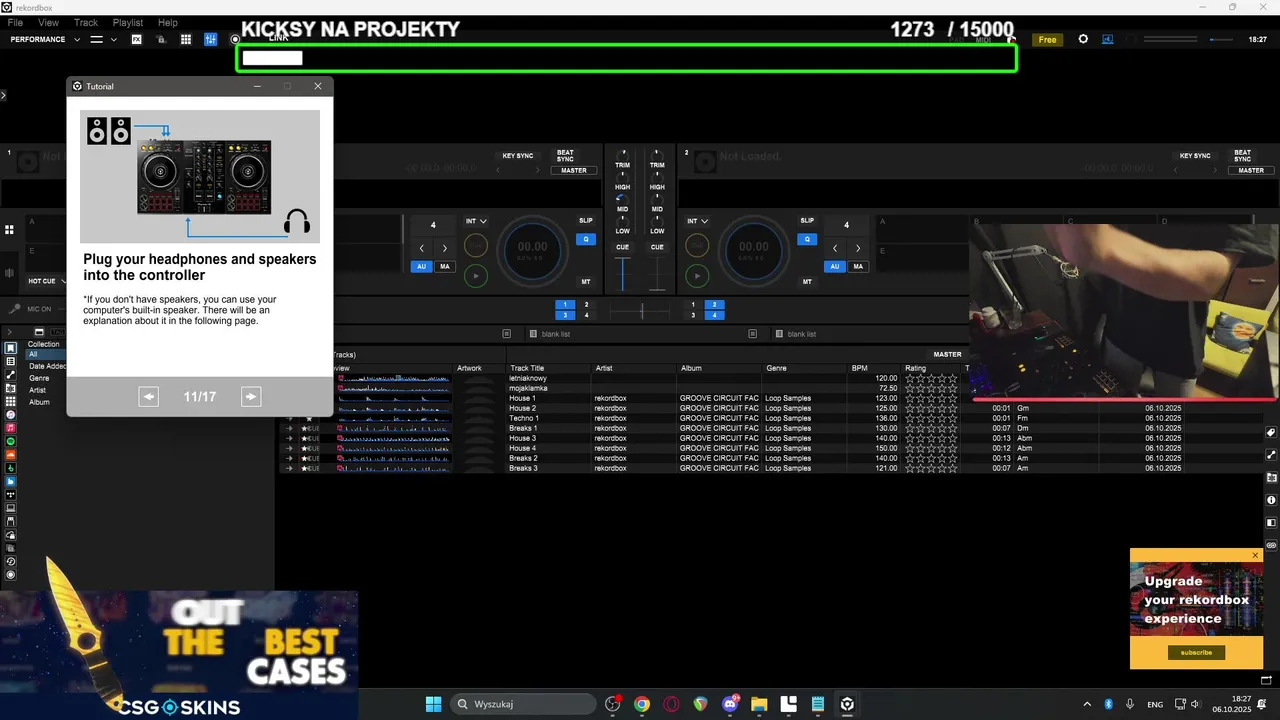Adjust the crossfader

pyautogui.click(x=641, y=312)
